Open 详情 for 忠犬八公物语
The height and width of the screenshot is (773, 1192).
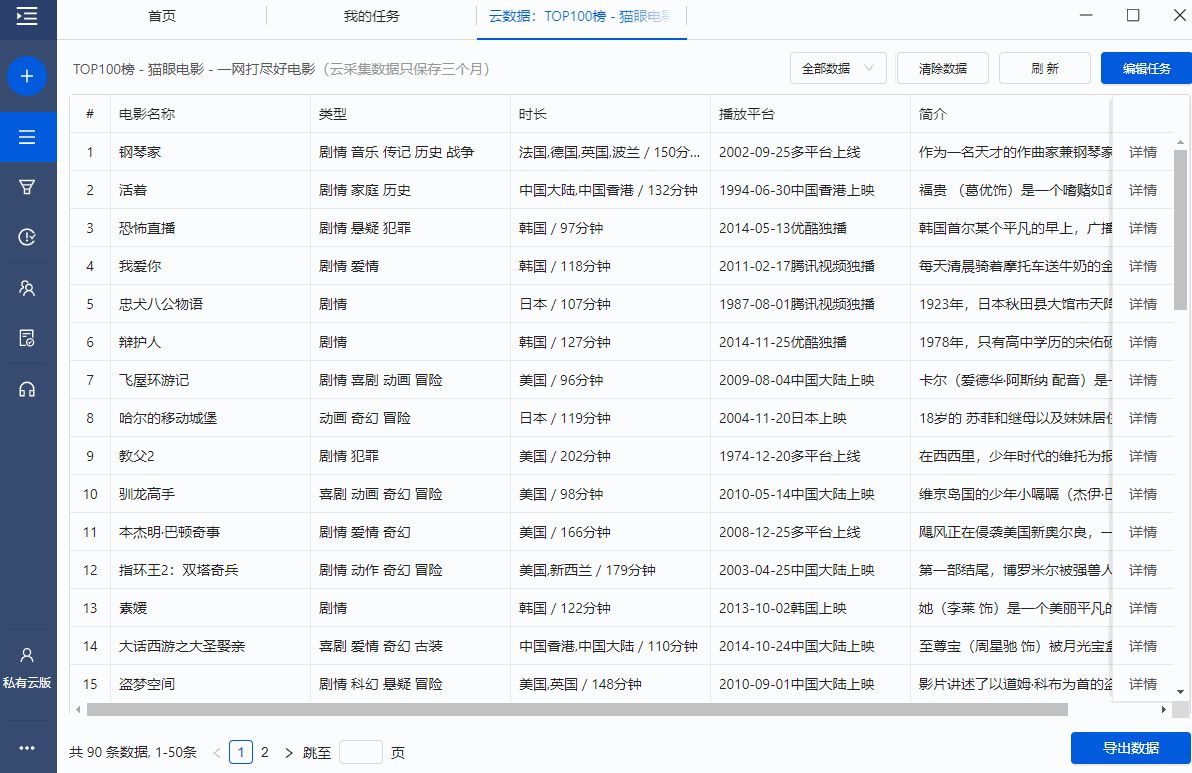tap(1143, 304)
